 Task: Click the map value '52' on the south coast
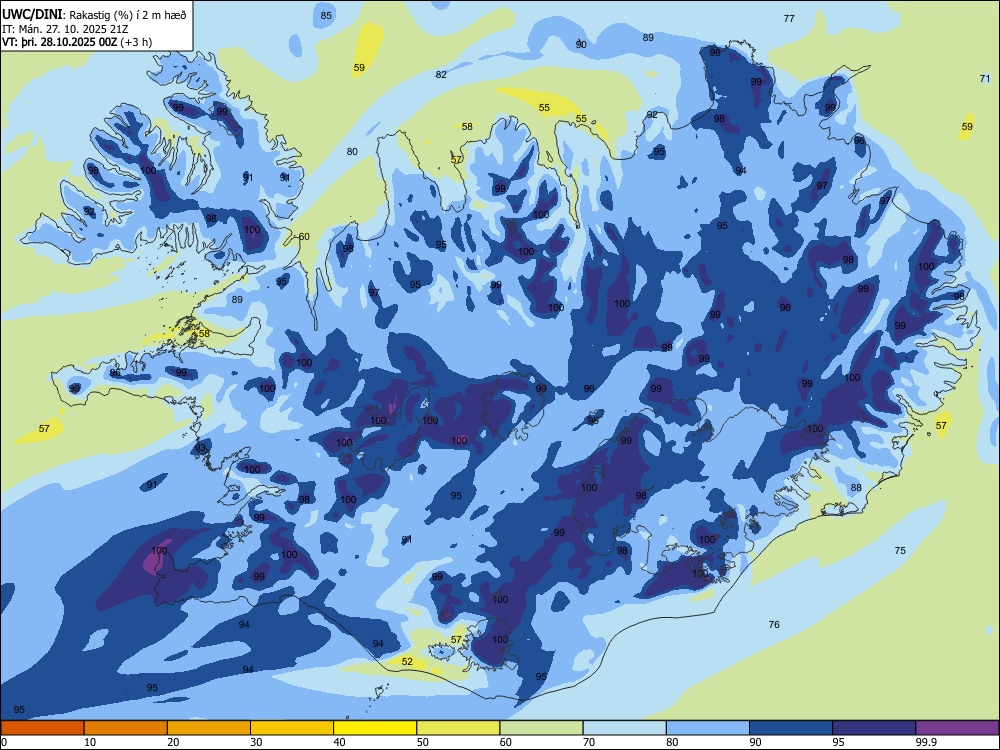[x=407, y=661]
